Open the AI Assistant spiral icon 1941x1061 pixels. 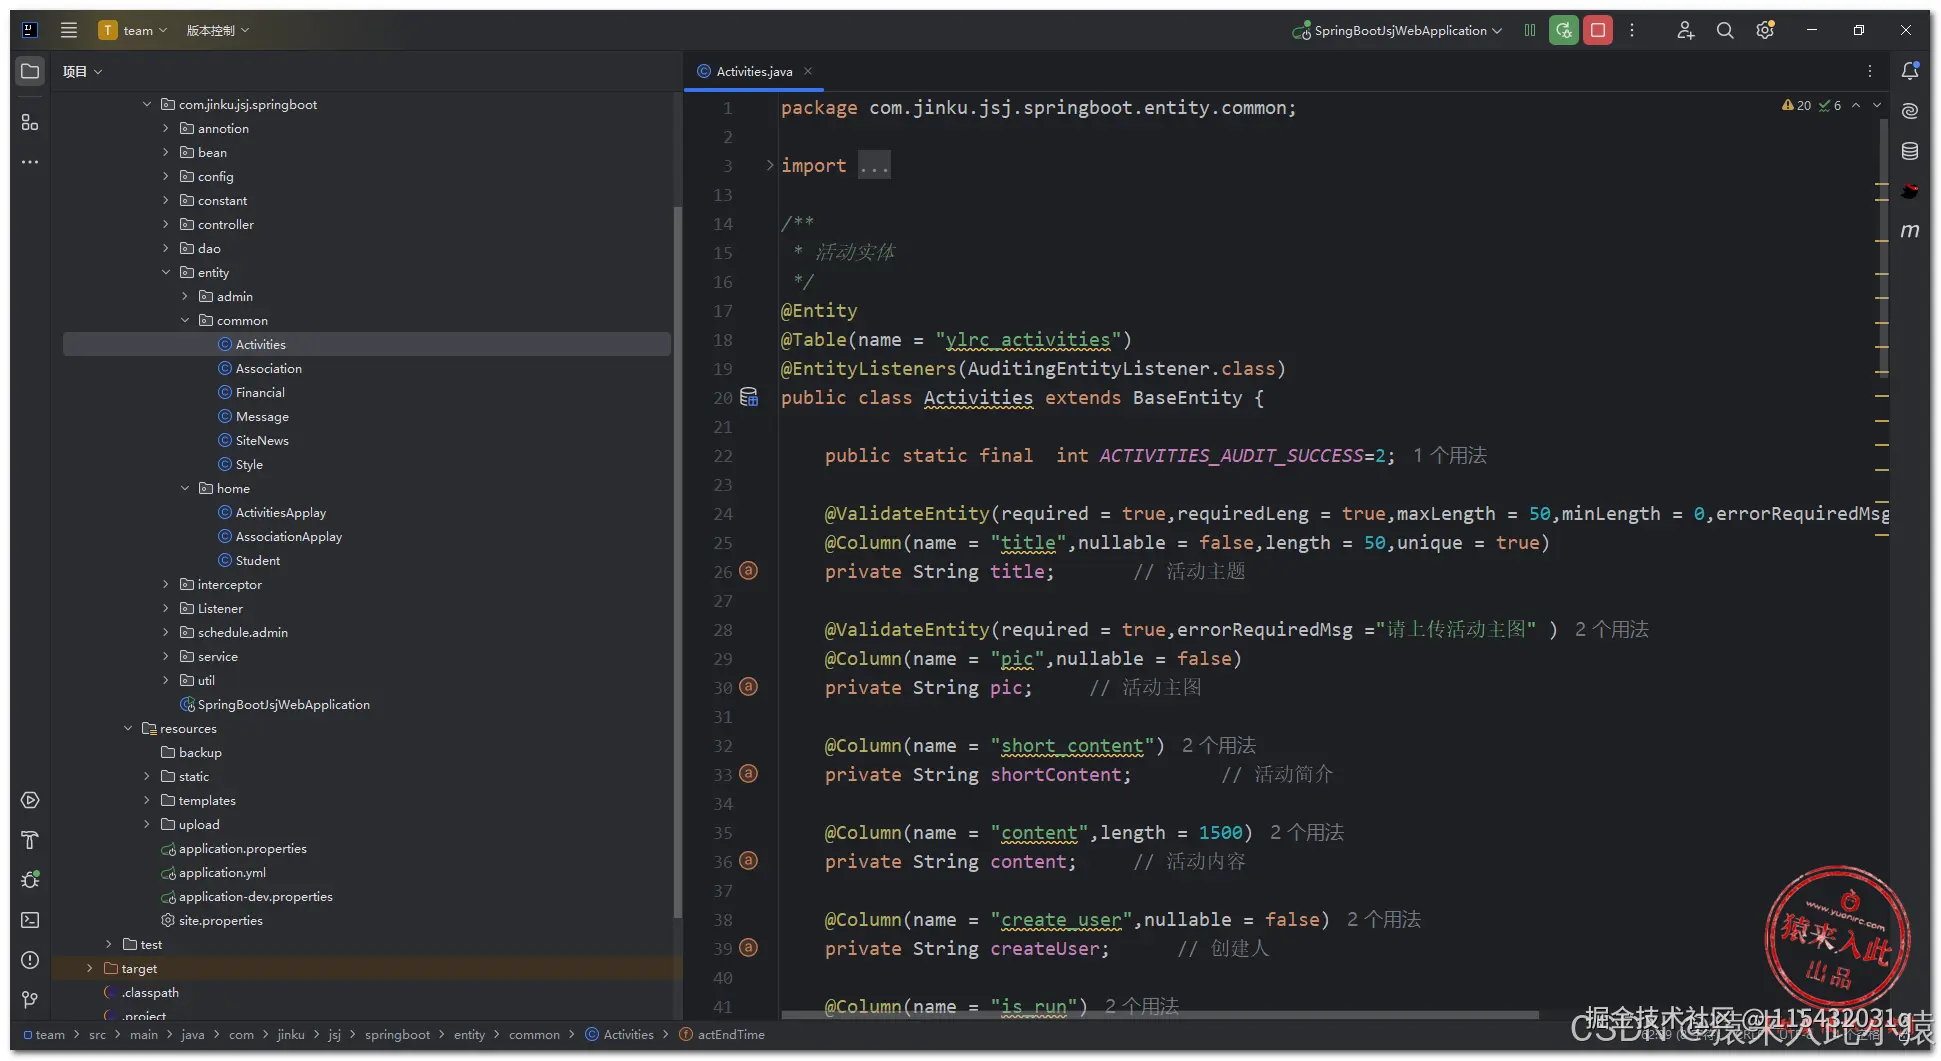click(1910, 111)
